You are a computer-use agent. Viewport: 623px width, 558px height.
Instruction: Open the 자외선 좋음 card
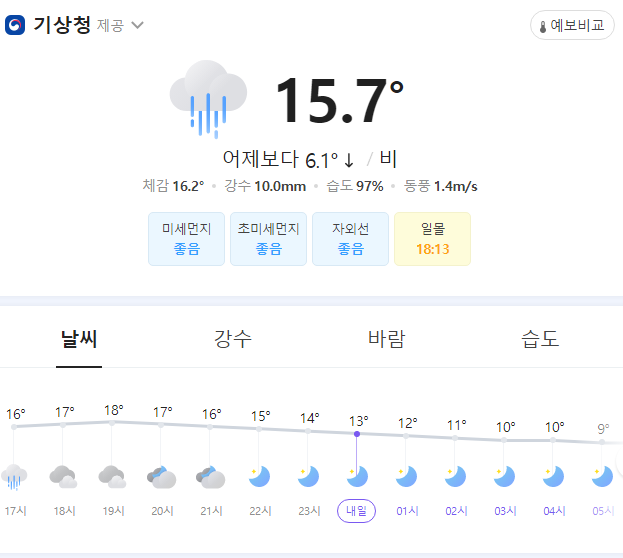pos(350,239)
